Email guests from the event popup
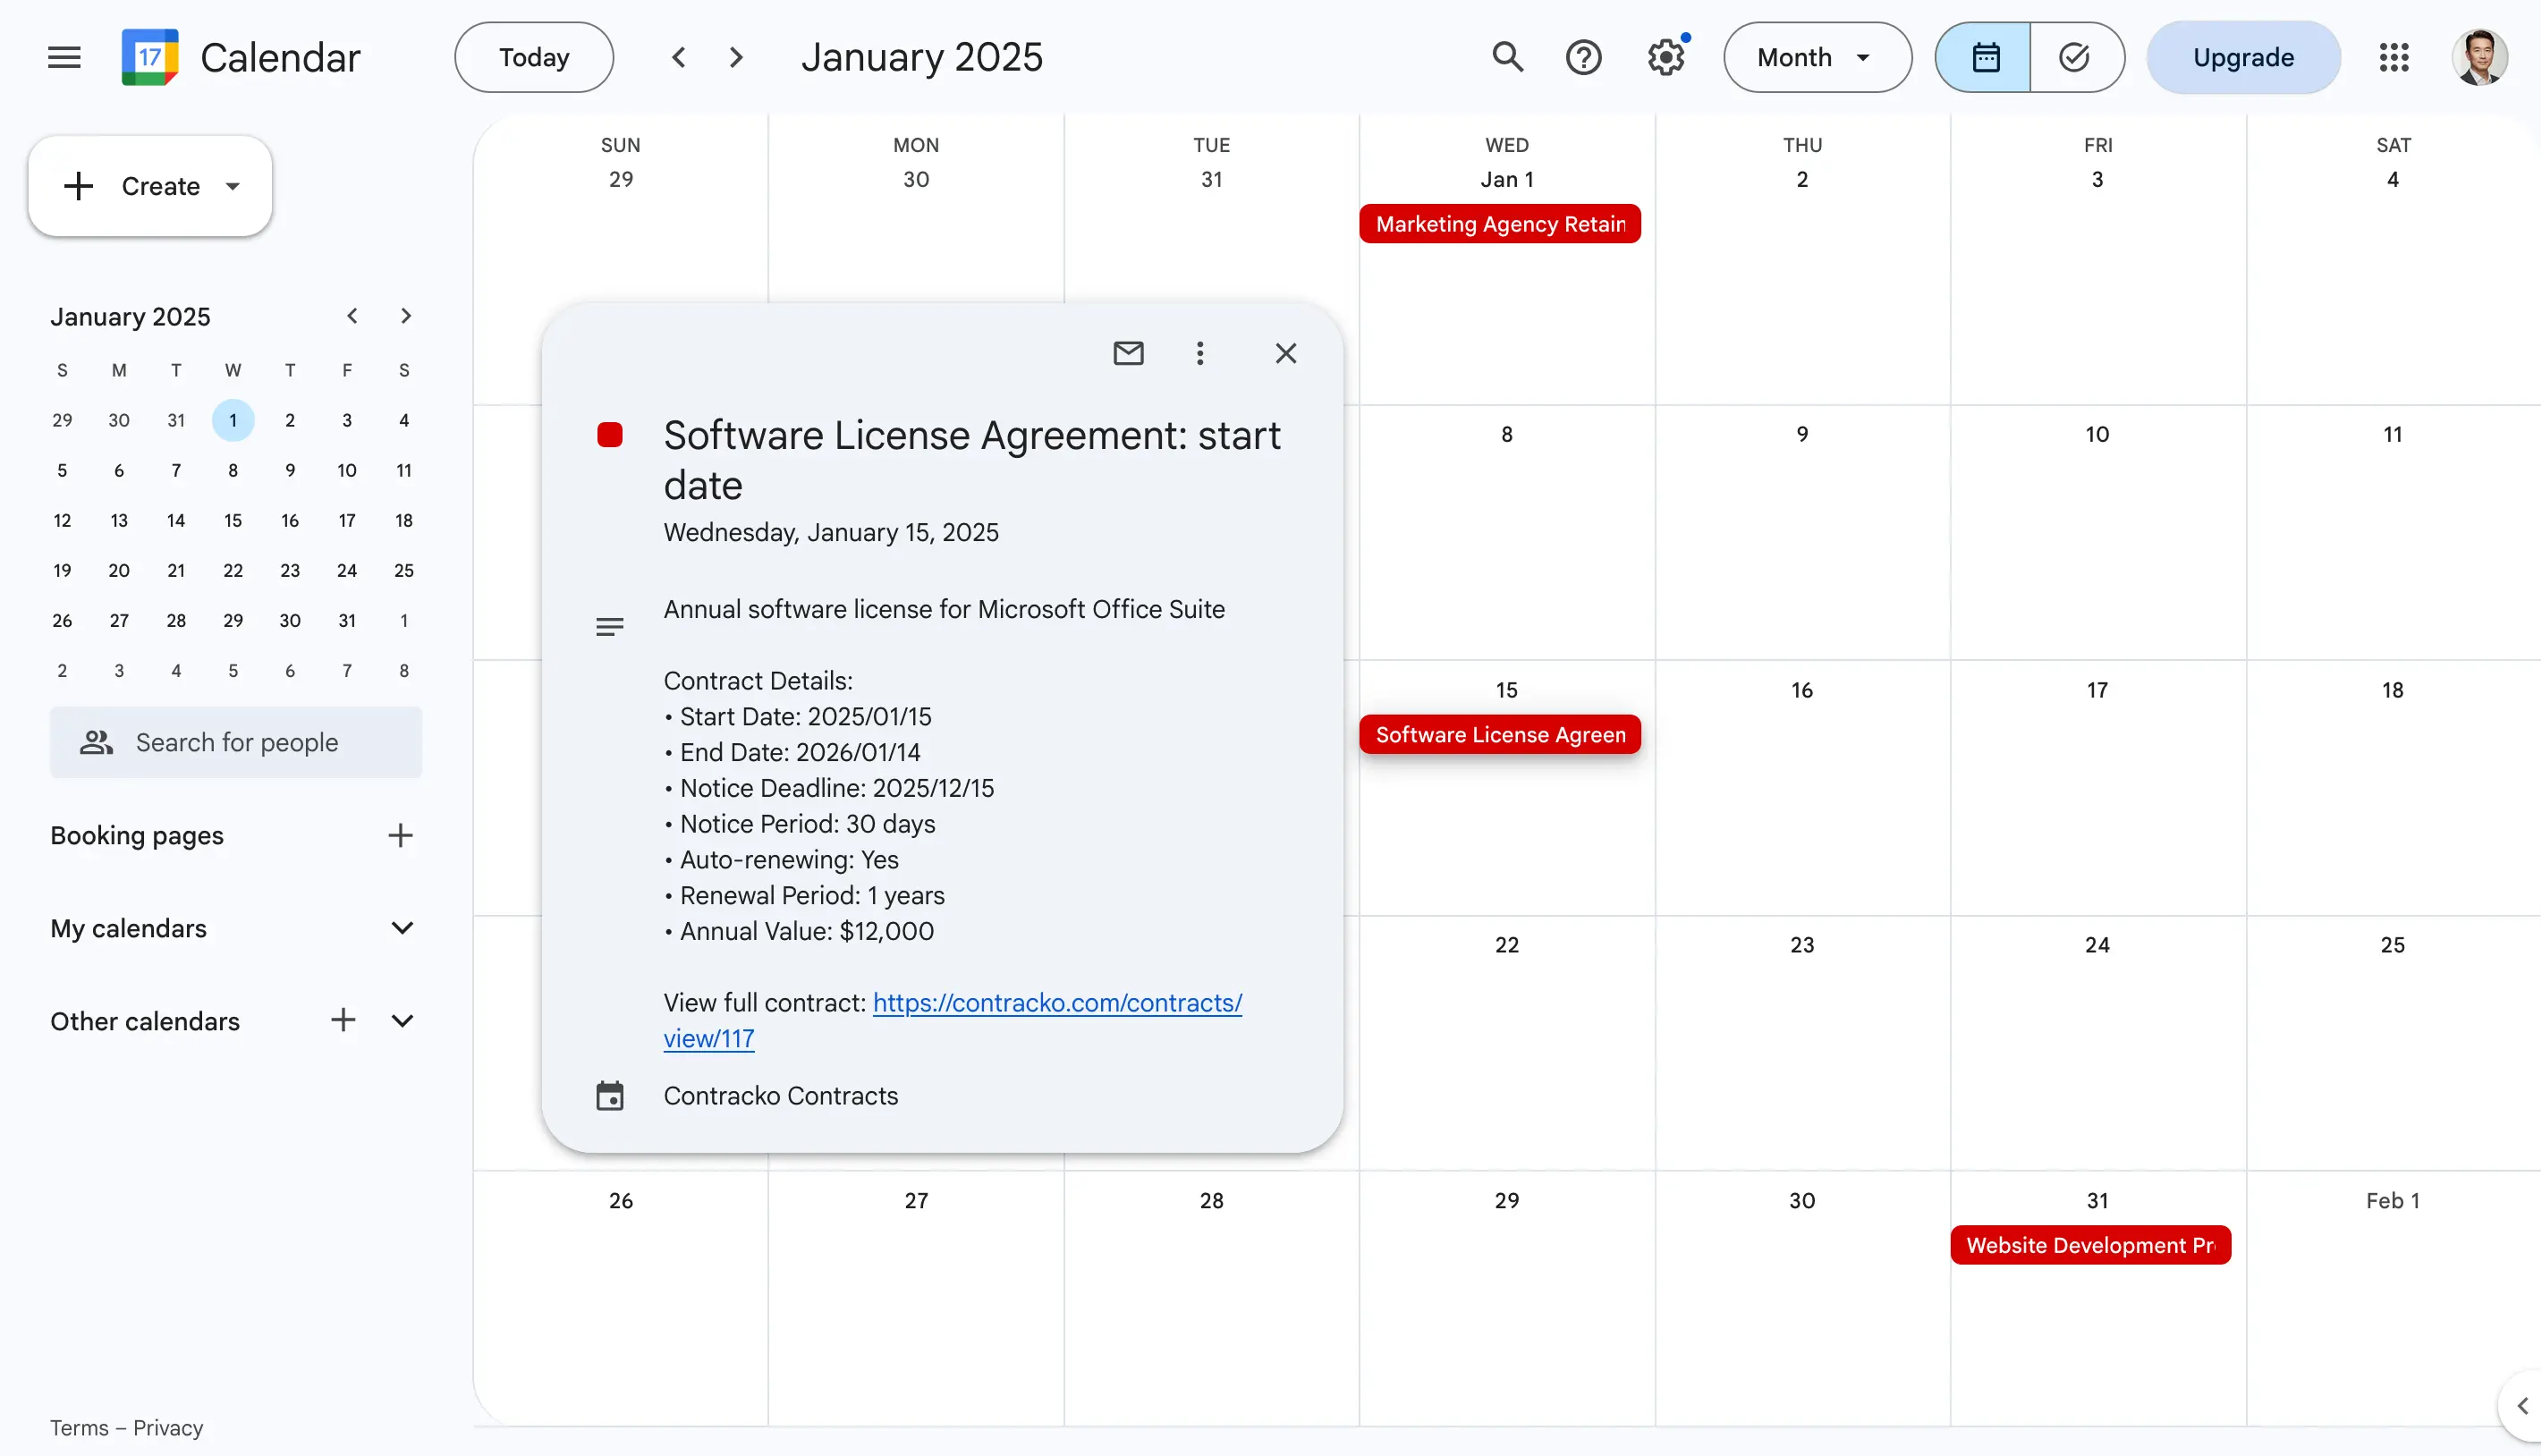2542x1456 pixels. click(x=1128, y=353)
